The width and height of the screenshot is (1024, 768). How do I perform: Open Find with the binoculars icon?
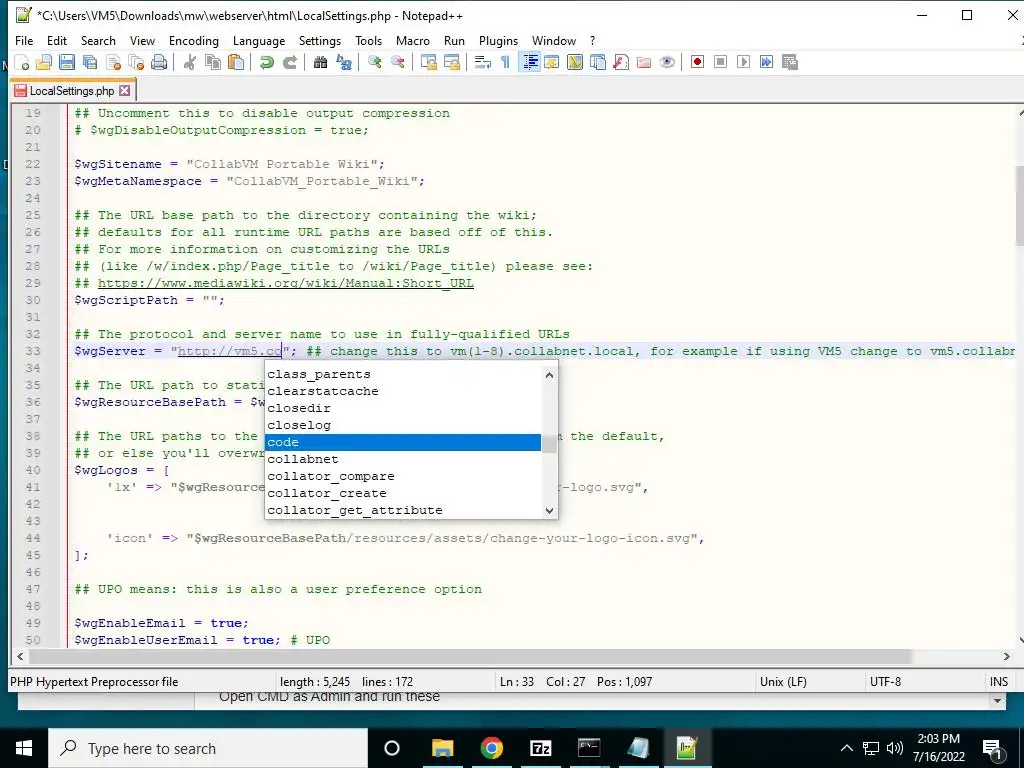320,62
